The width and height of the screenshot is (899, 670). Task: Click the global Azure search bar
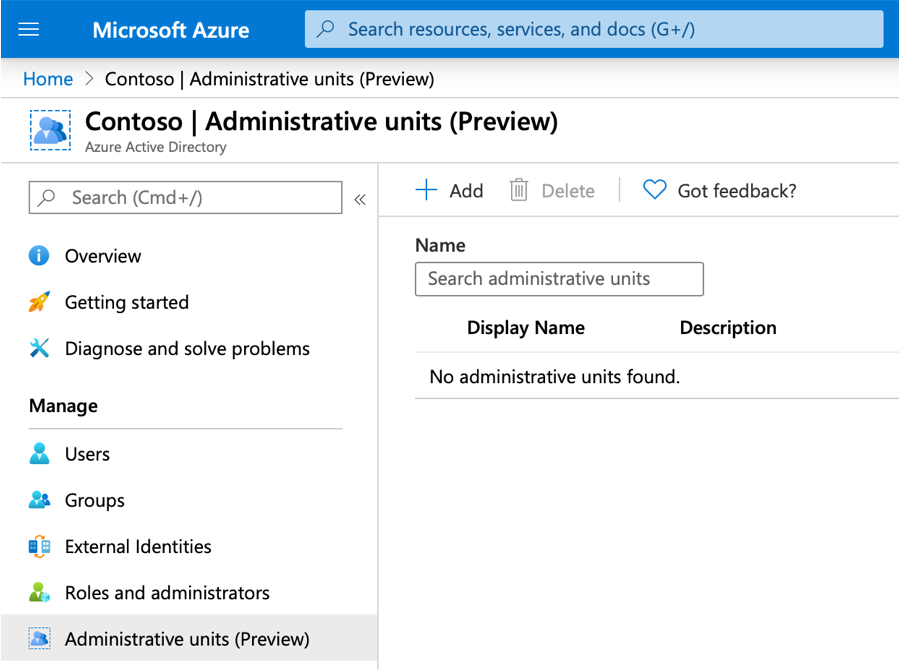click(593, 28)
